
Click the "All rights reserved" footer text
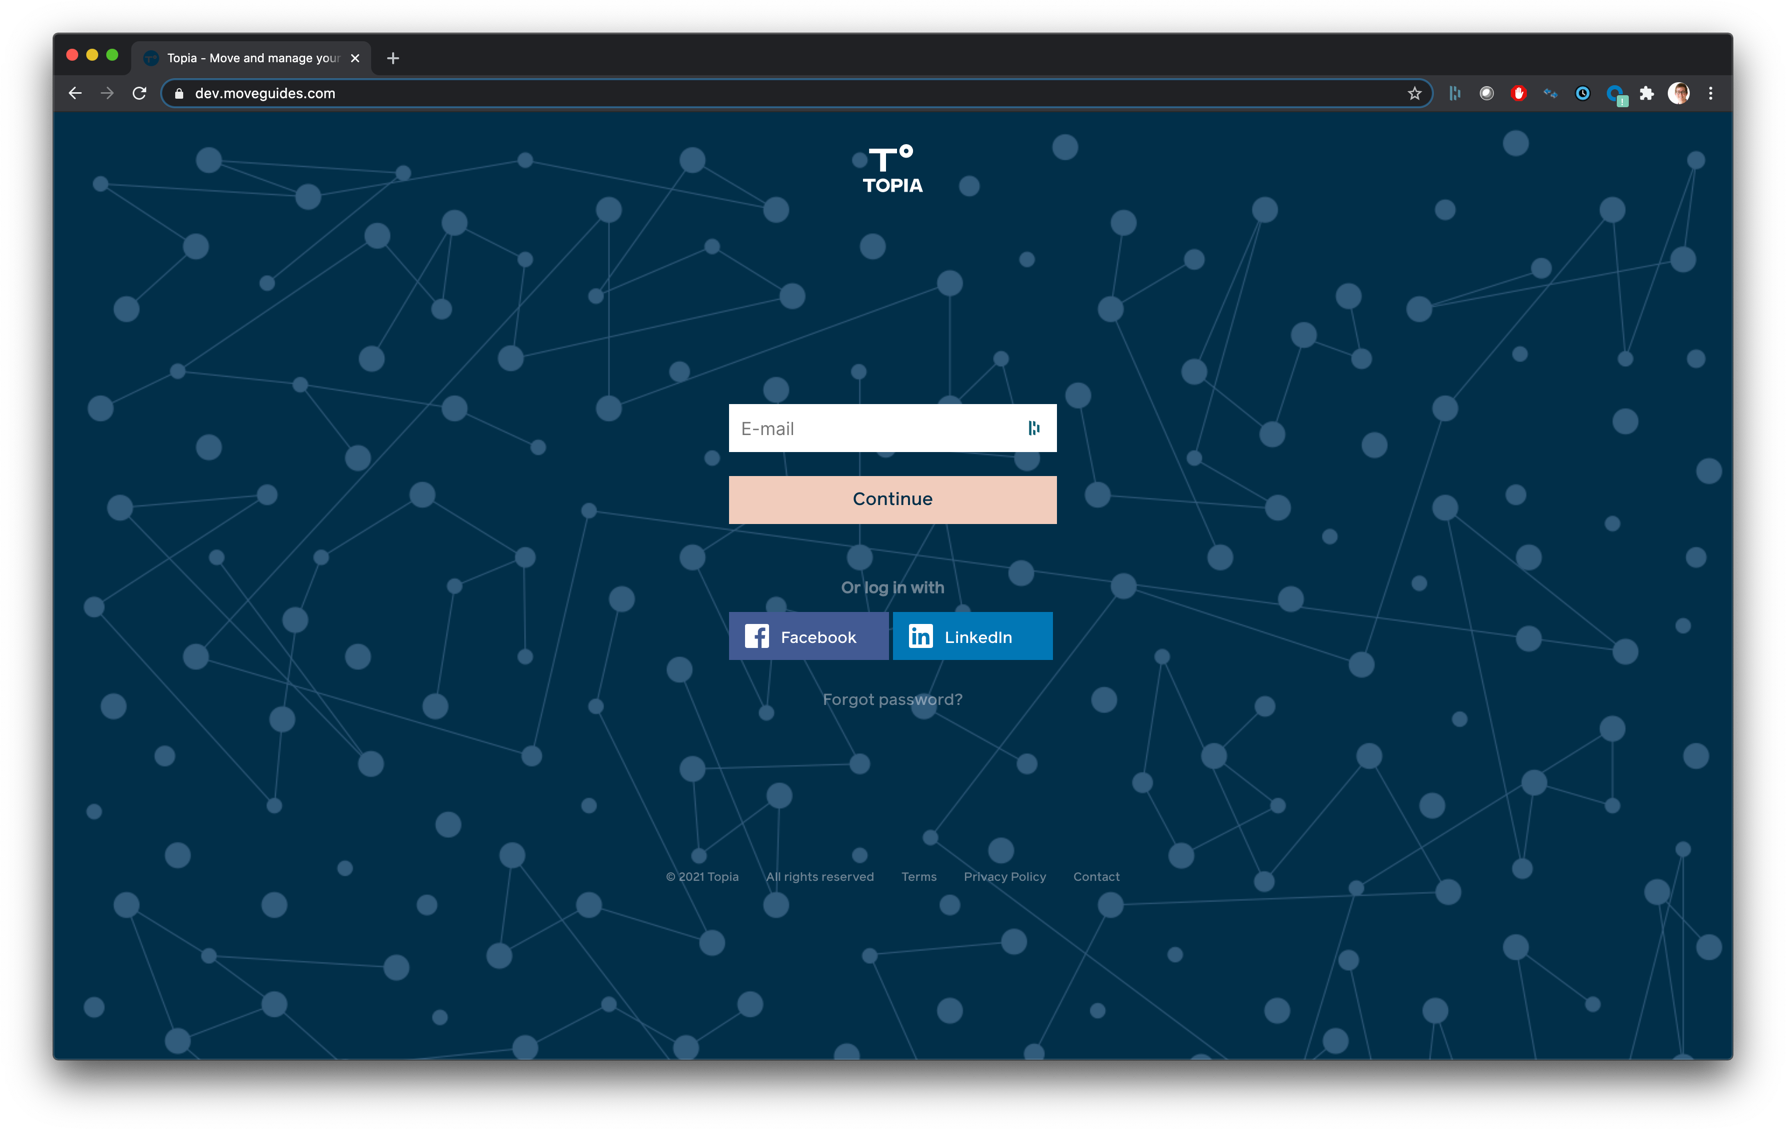820,877
